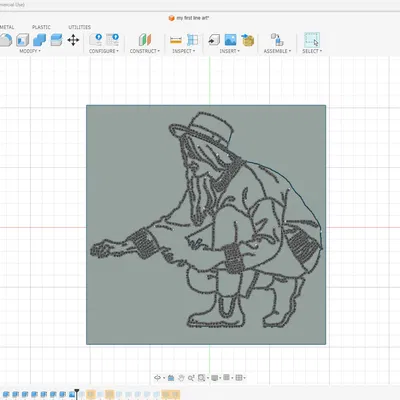Open the Display Settings monitor icon
The width and height of the screenshot is (400, 400).
[215, 378]
